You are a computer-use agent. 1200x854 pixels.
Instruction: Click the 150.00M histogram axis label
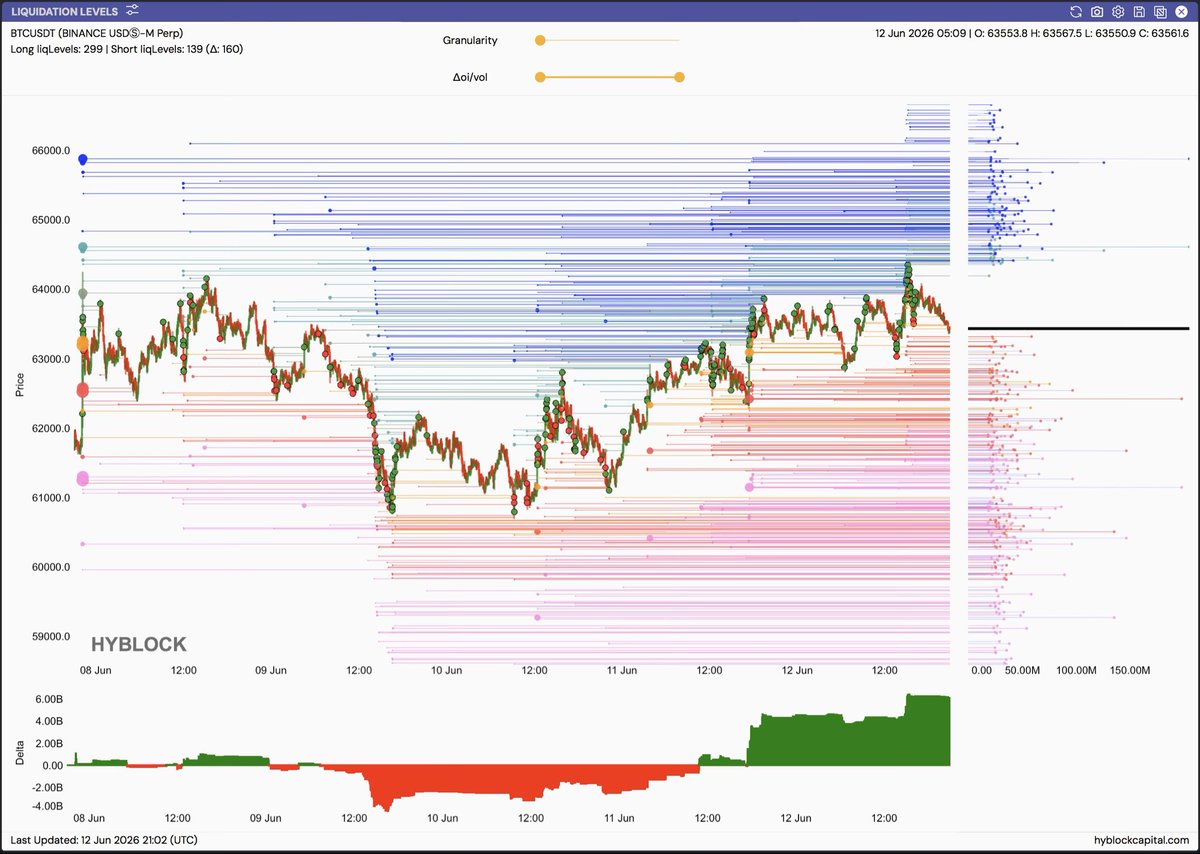tap(1131, 670)
